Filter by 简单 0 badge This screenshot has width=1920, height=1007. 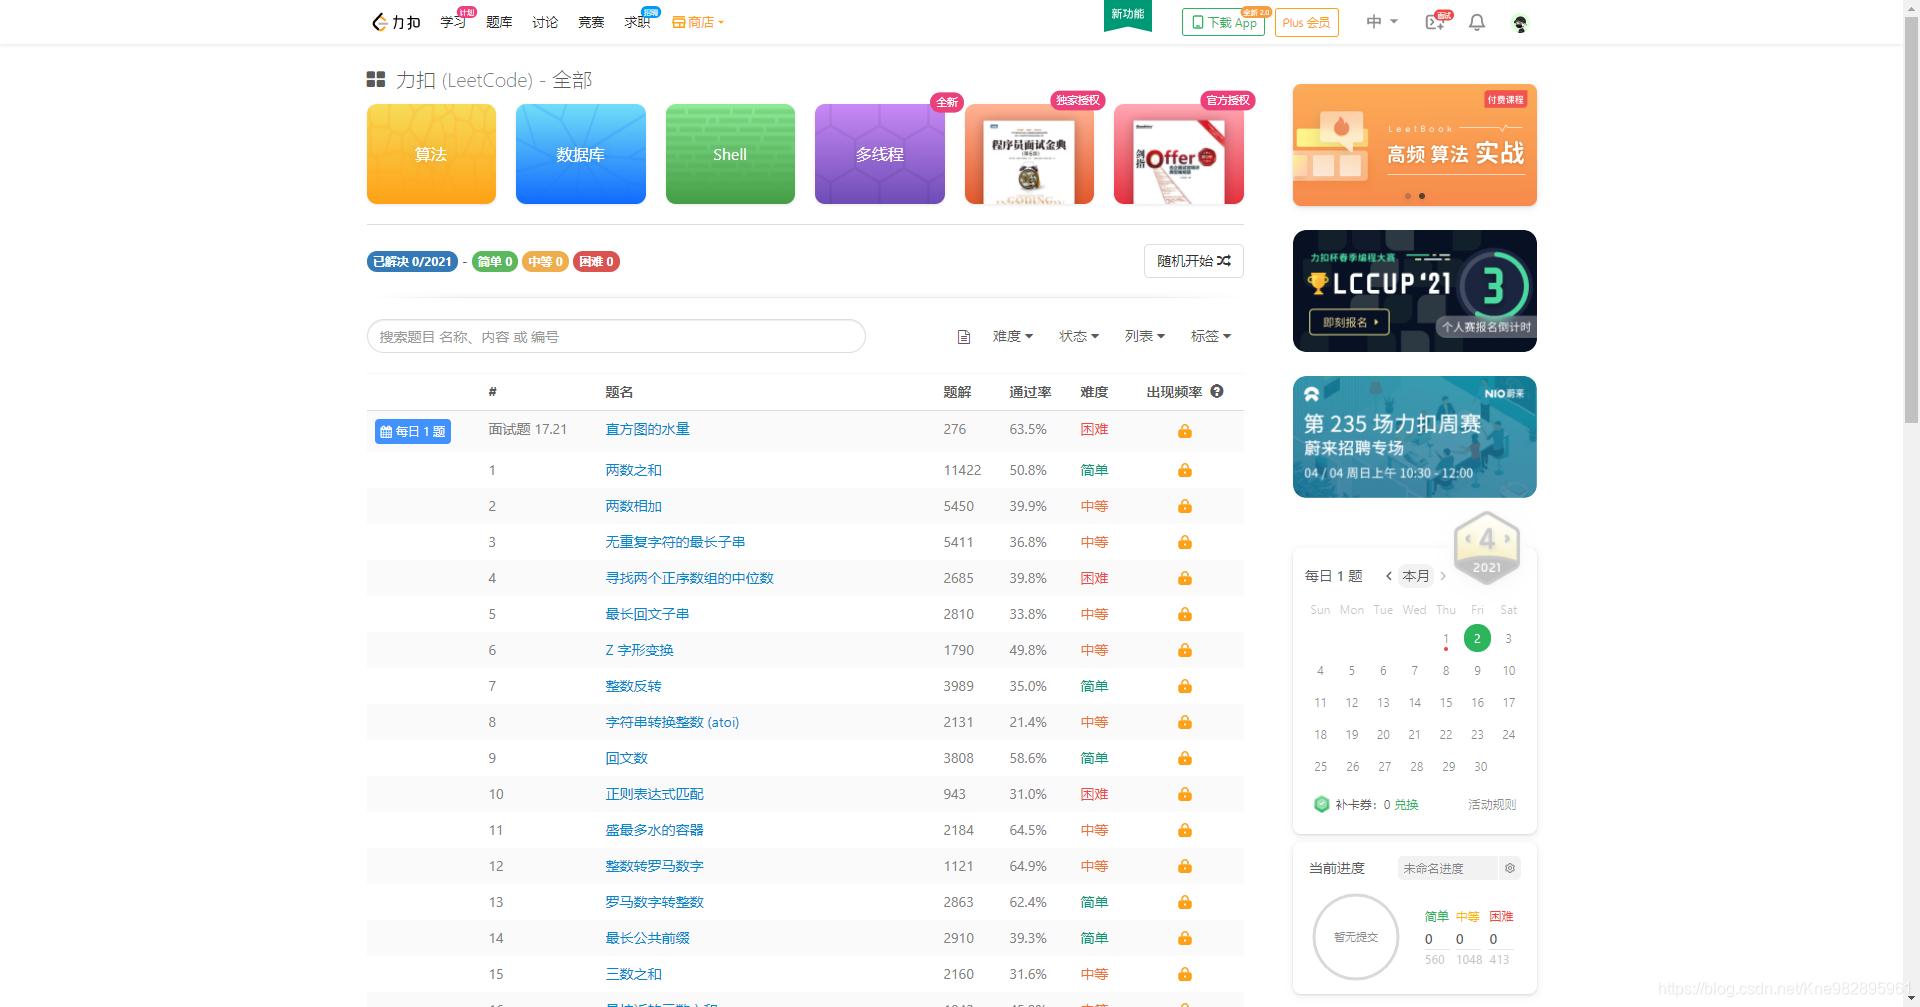click(x=495, y=261)
